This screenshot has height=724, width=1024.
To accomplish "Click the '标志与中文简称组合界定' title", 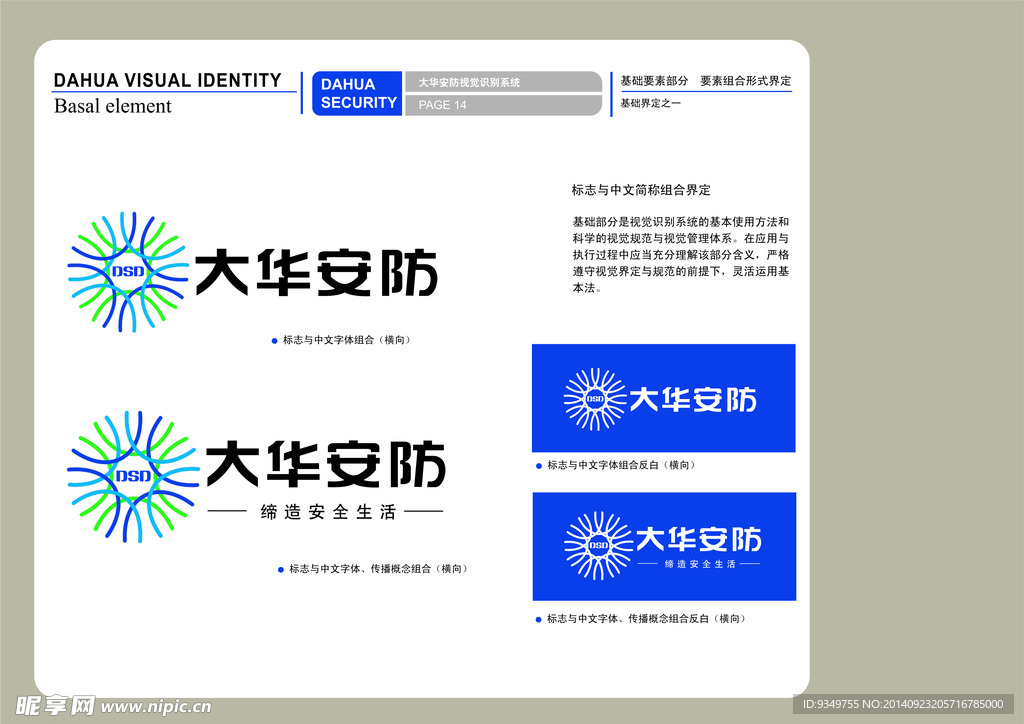I will coord(641,190).
